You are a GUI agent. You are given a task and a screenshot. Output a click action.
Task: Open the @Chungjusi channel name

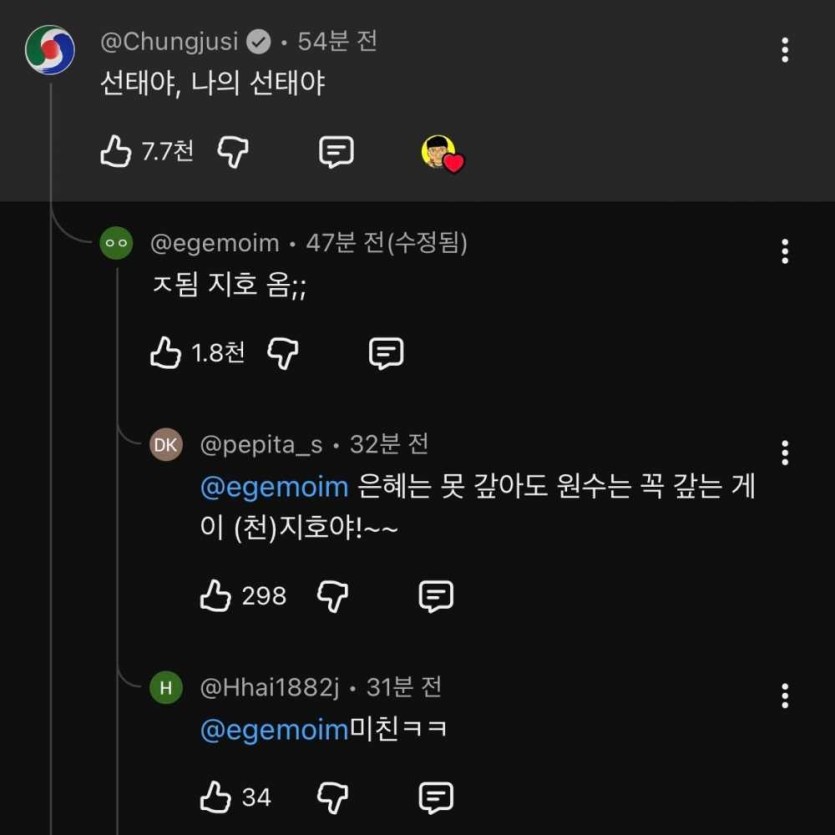[169, 42]
